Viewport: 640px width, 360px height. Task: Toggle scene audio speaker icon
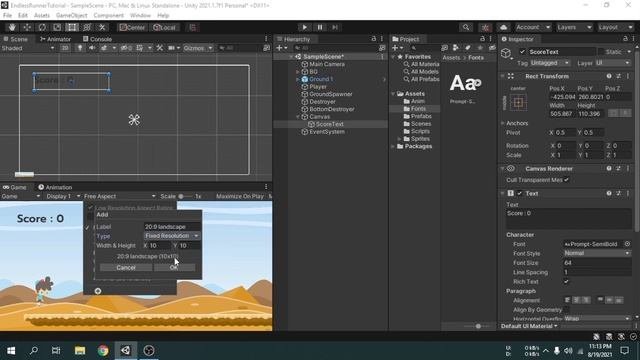92,48
